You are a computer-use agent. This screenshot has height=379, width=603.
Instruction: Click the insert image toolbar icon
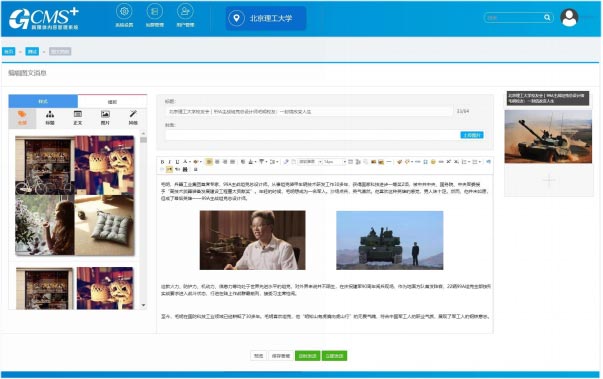373,162
